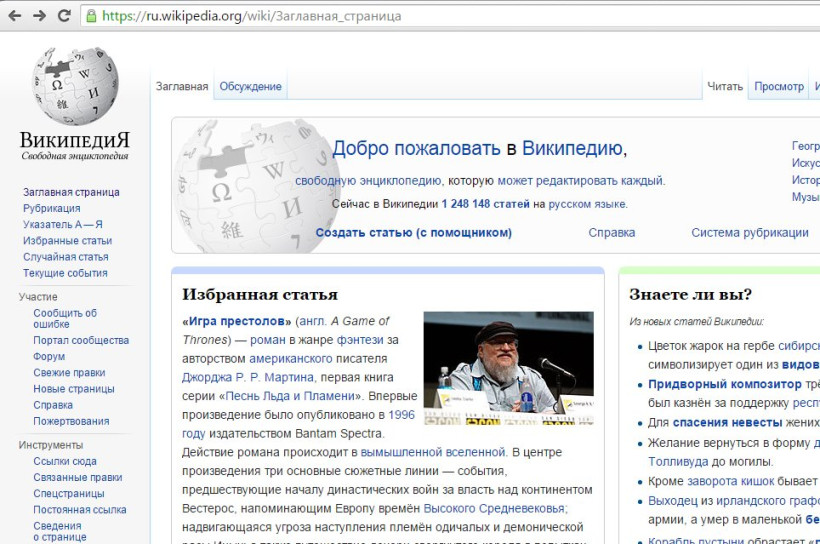Open the Просмотр tab
Screen dimensions: 820x544
(x=779, y=87)
